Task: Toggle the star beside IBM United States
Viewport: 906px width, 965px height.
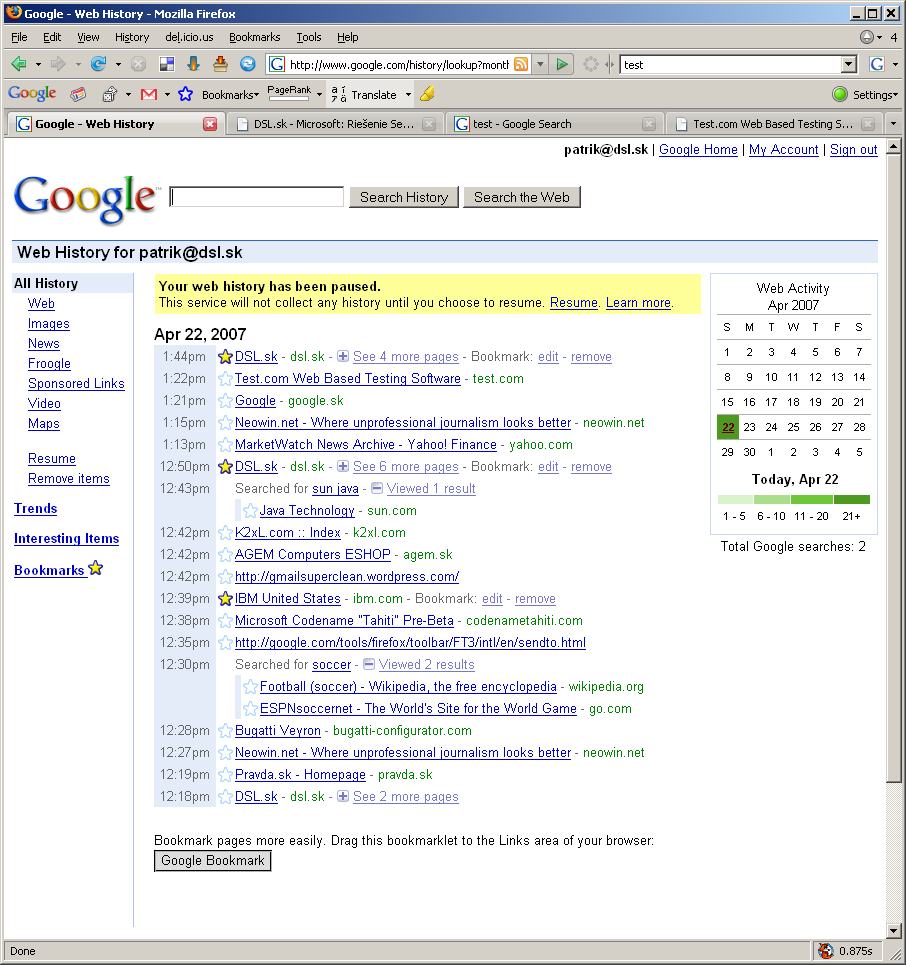Action: [x=225, y=598]
